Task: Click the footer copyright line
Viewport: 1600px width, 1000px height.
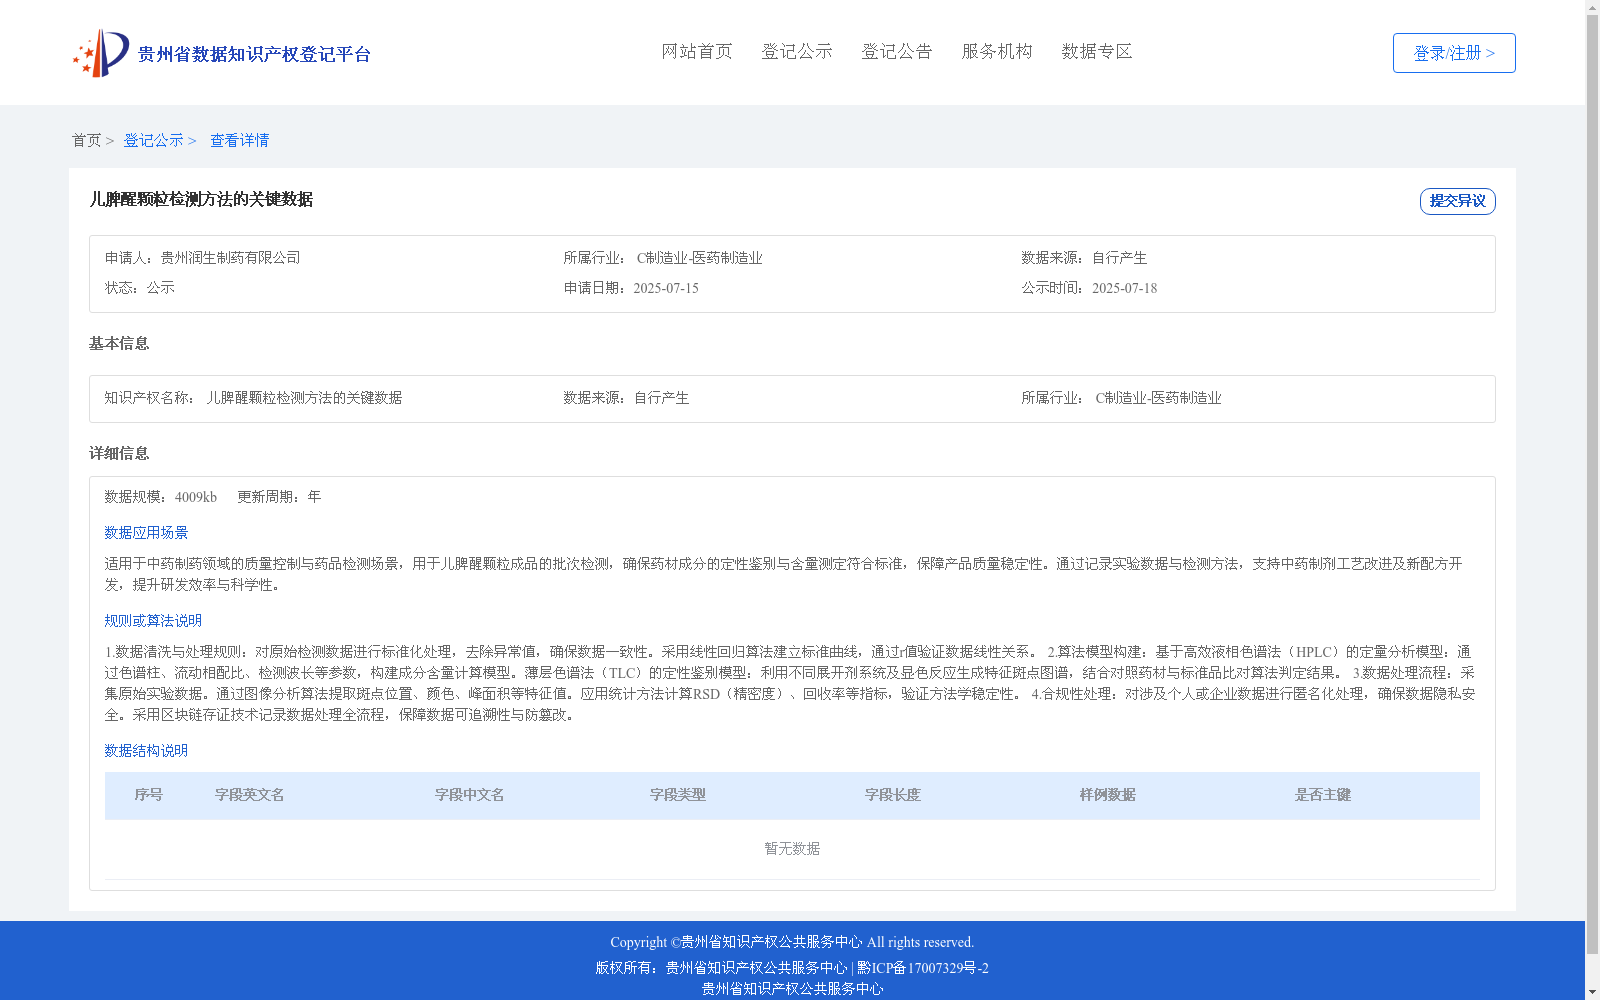Action: 792,942
